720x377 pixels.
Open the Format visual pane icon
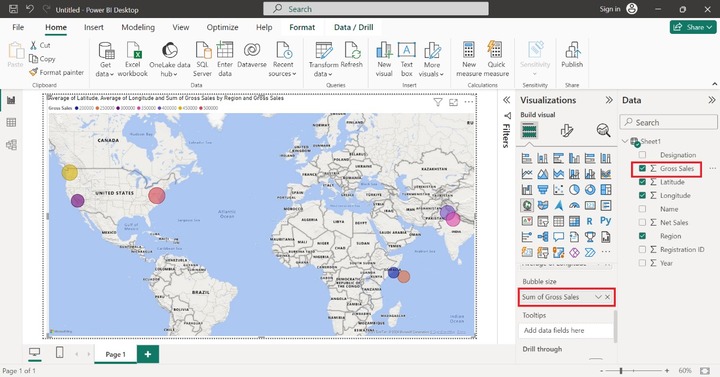point(567,131)
